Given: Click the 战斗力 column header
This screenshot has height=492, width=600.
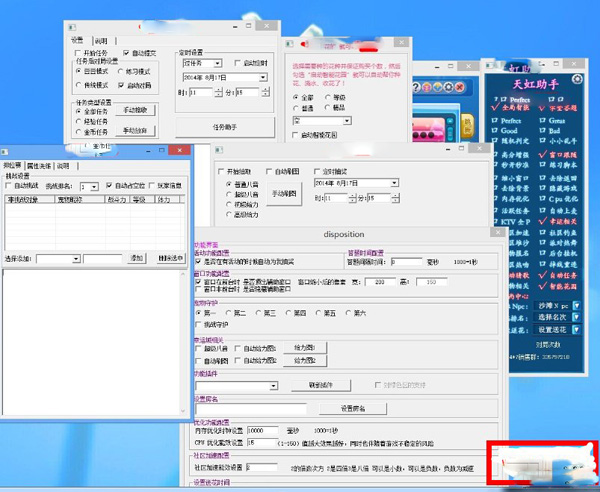Looking at the screenshot, I should (117, 199).
